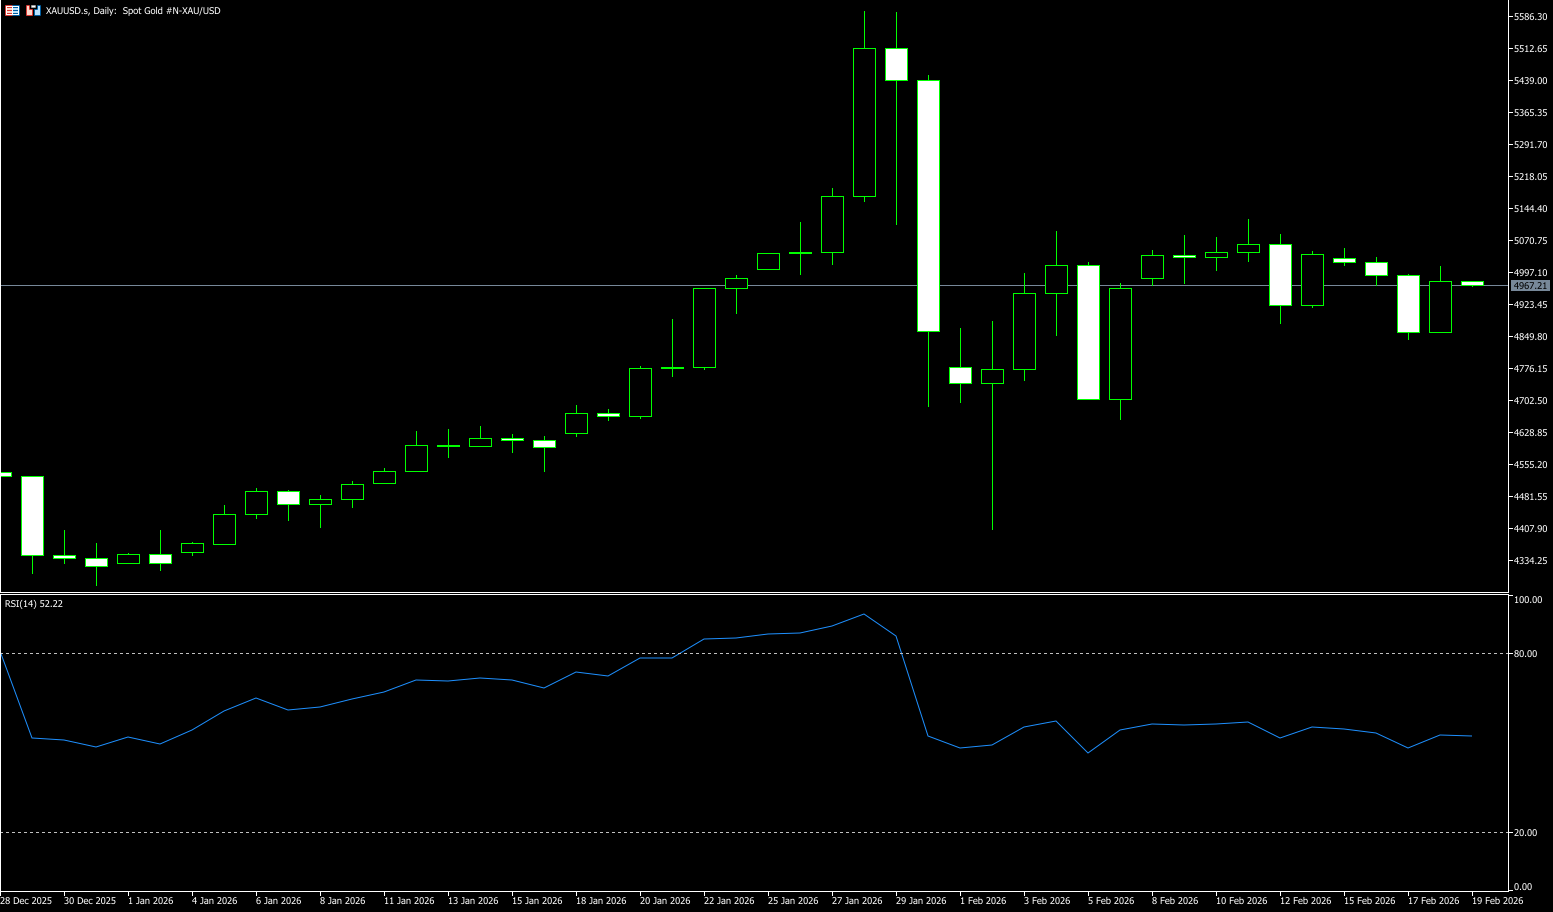Image resolution: width=1553 pixels, height=912 pixels.
Task: Select the RSI(14) 52.22 indicator label
Action: pyautogui.click(x=34, y=604)
